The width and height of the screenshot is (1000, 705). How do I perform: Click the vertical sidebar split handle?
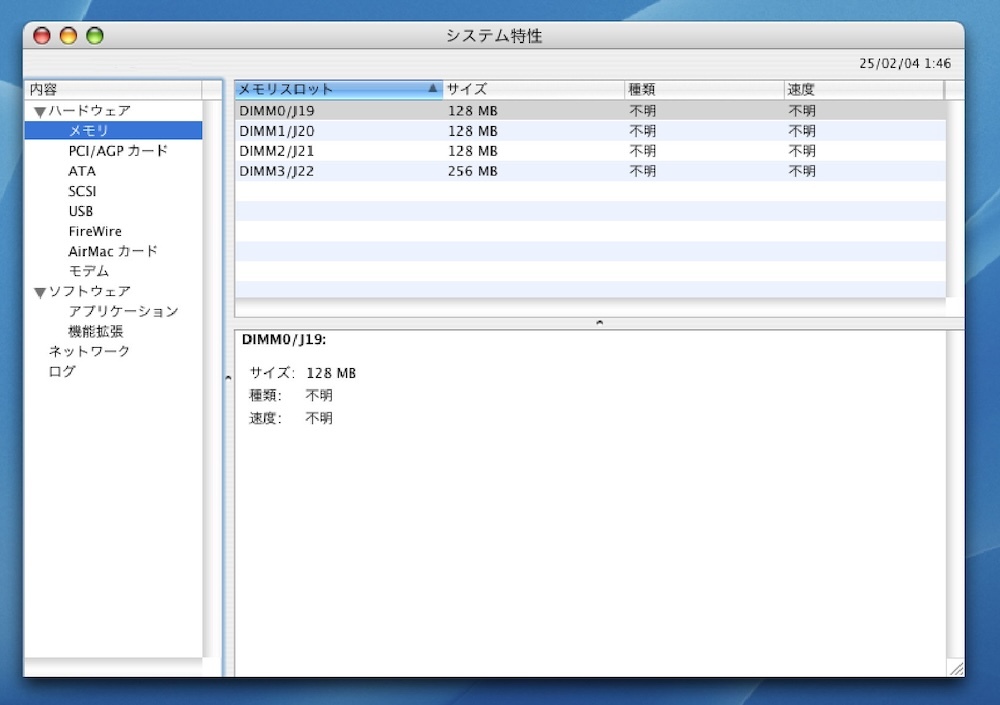(x=228, y=378)
